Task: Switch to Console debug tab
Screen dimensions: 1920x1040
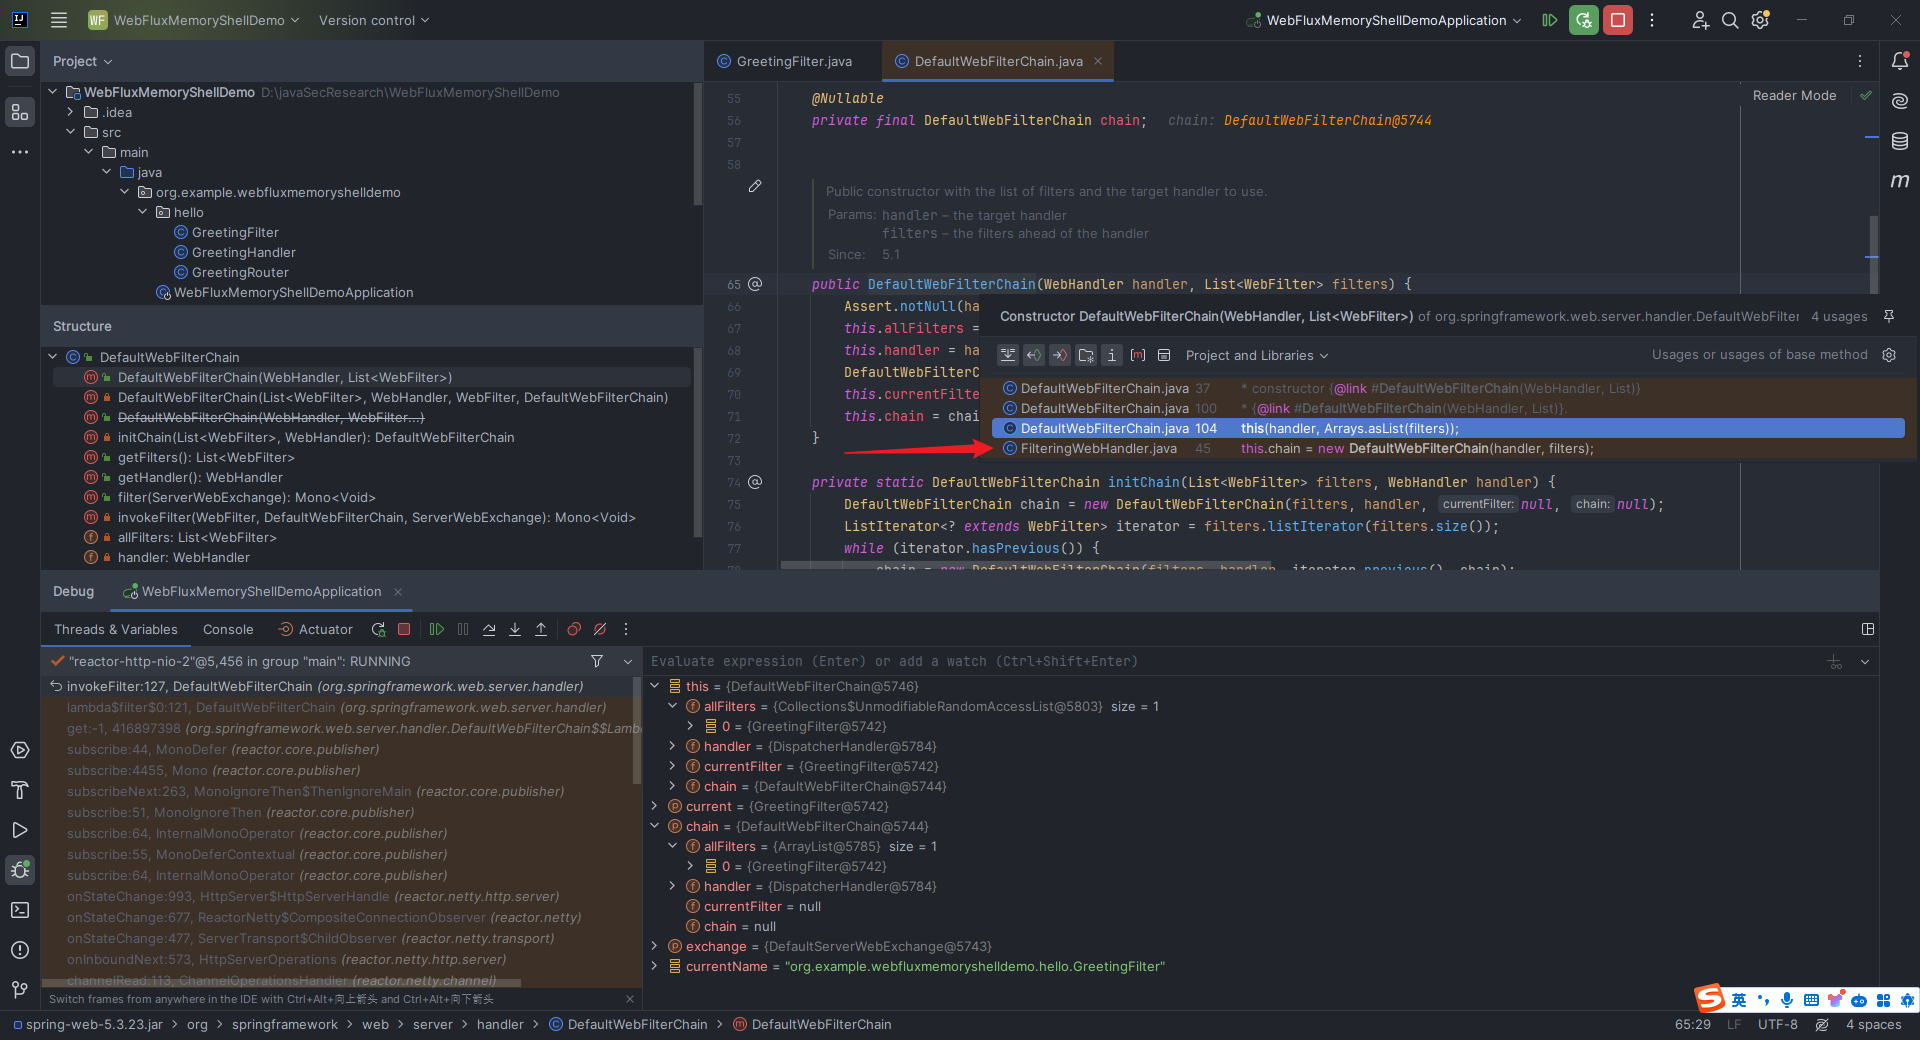Action: tap(228, 629)
